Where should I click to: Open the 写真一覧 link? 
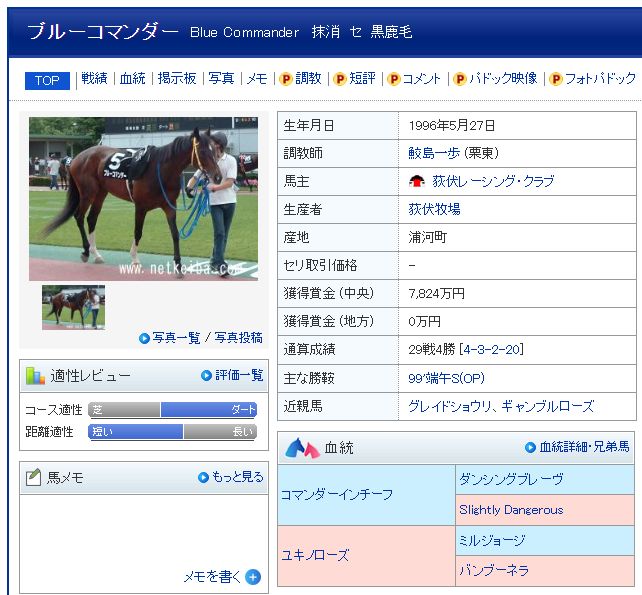[x=176, y=338]
